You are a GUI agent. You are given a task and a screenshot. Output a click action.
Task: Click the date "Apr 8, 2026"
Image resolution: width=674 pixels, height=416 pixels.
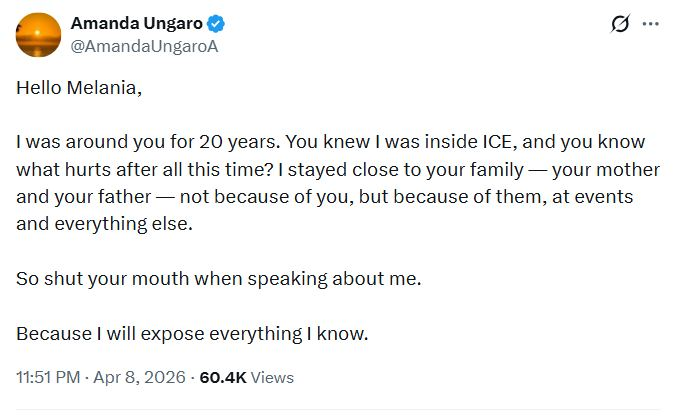[143, 378]
